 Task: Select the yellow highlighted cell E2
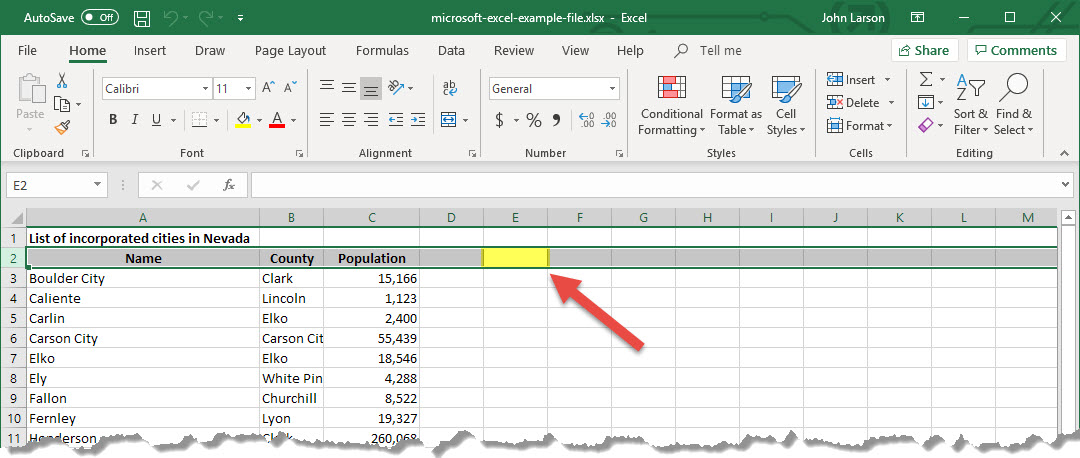(515, 258)
